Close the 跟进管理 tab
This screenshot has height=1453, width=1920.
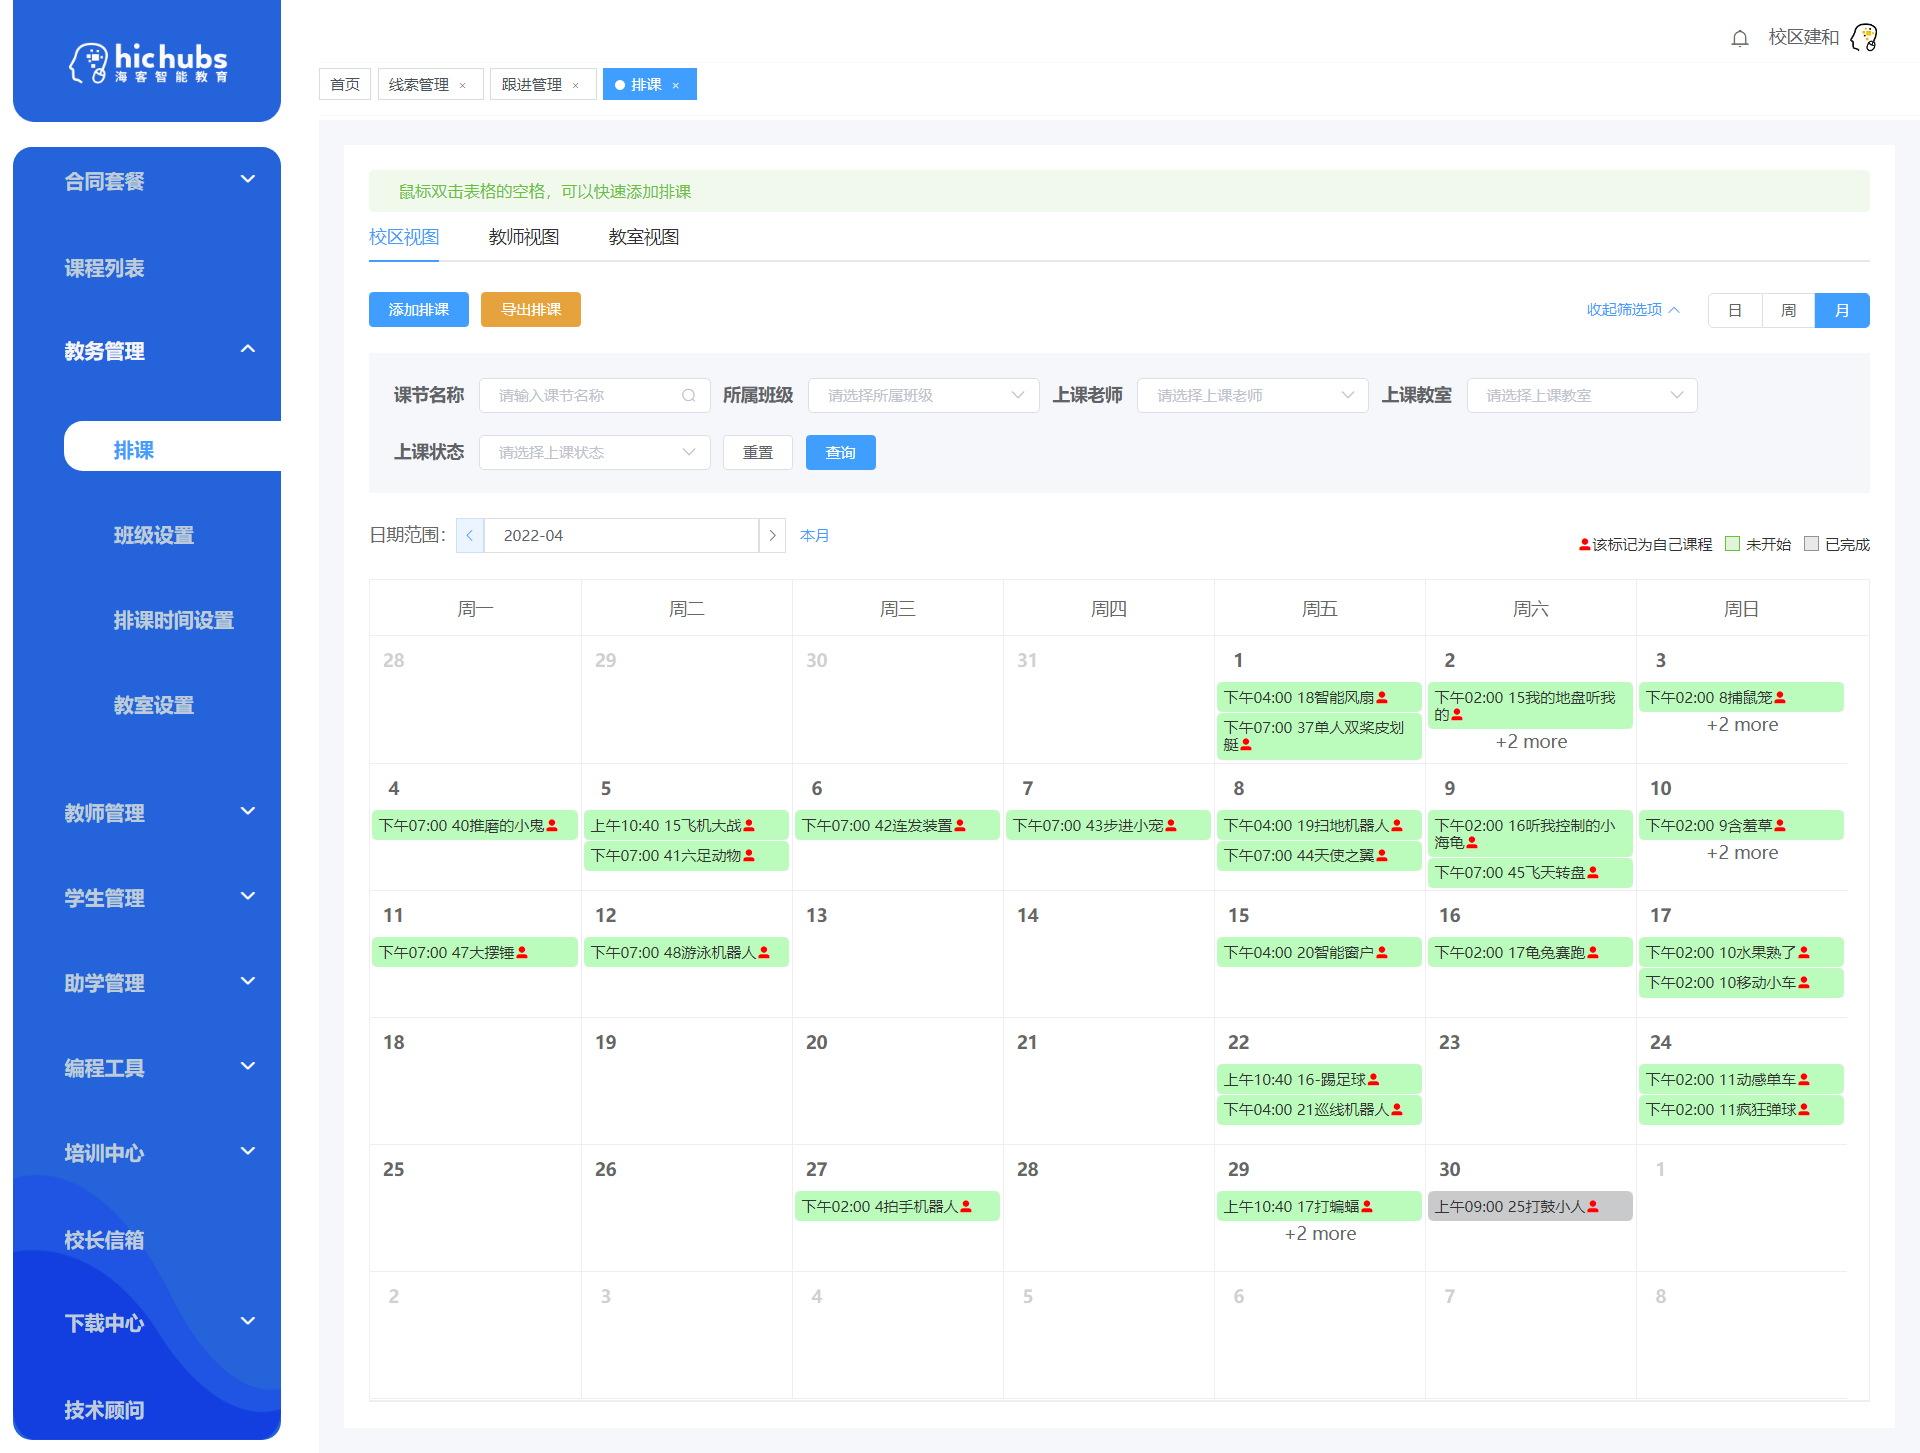(x=576, y=86)
